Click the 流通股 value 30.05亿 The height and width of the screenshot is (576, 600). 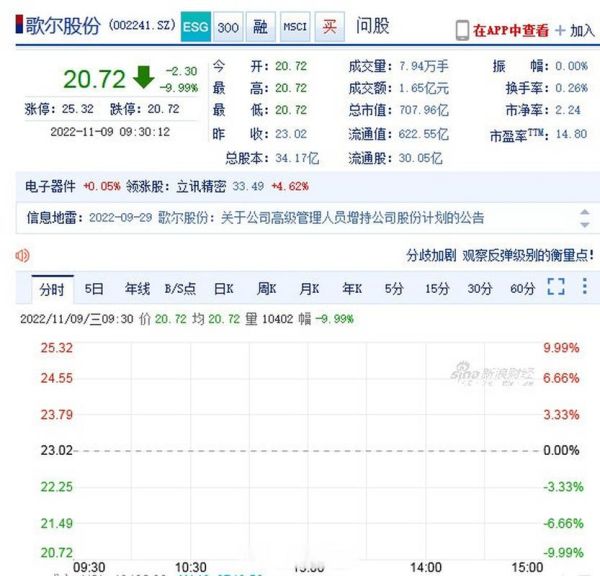[x=421, y=158]
